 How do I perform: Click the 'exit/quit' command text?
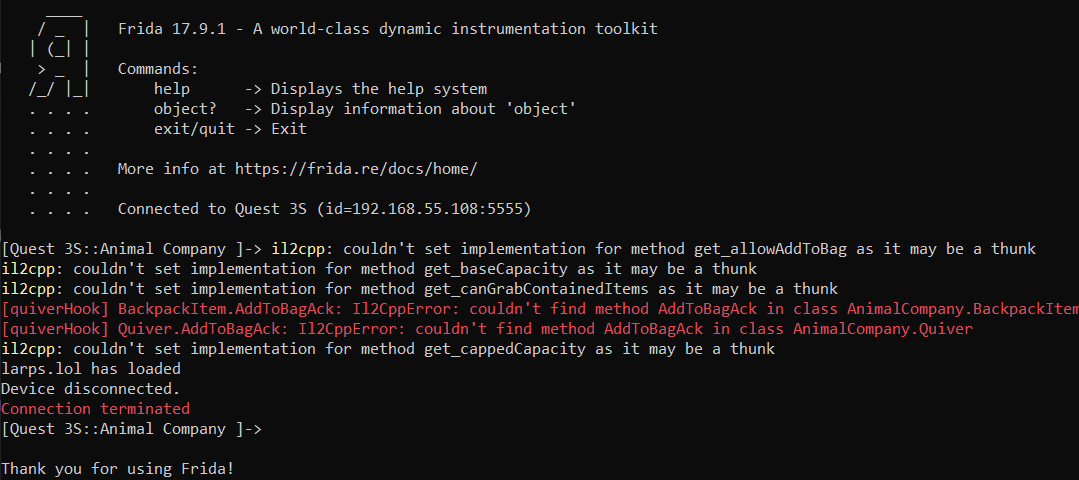pyautogui.click(x=194, y=129)
